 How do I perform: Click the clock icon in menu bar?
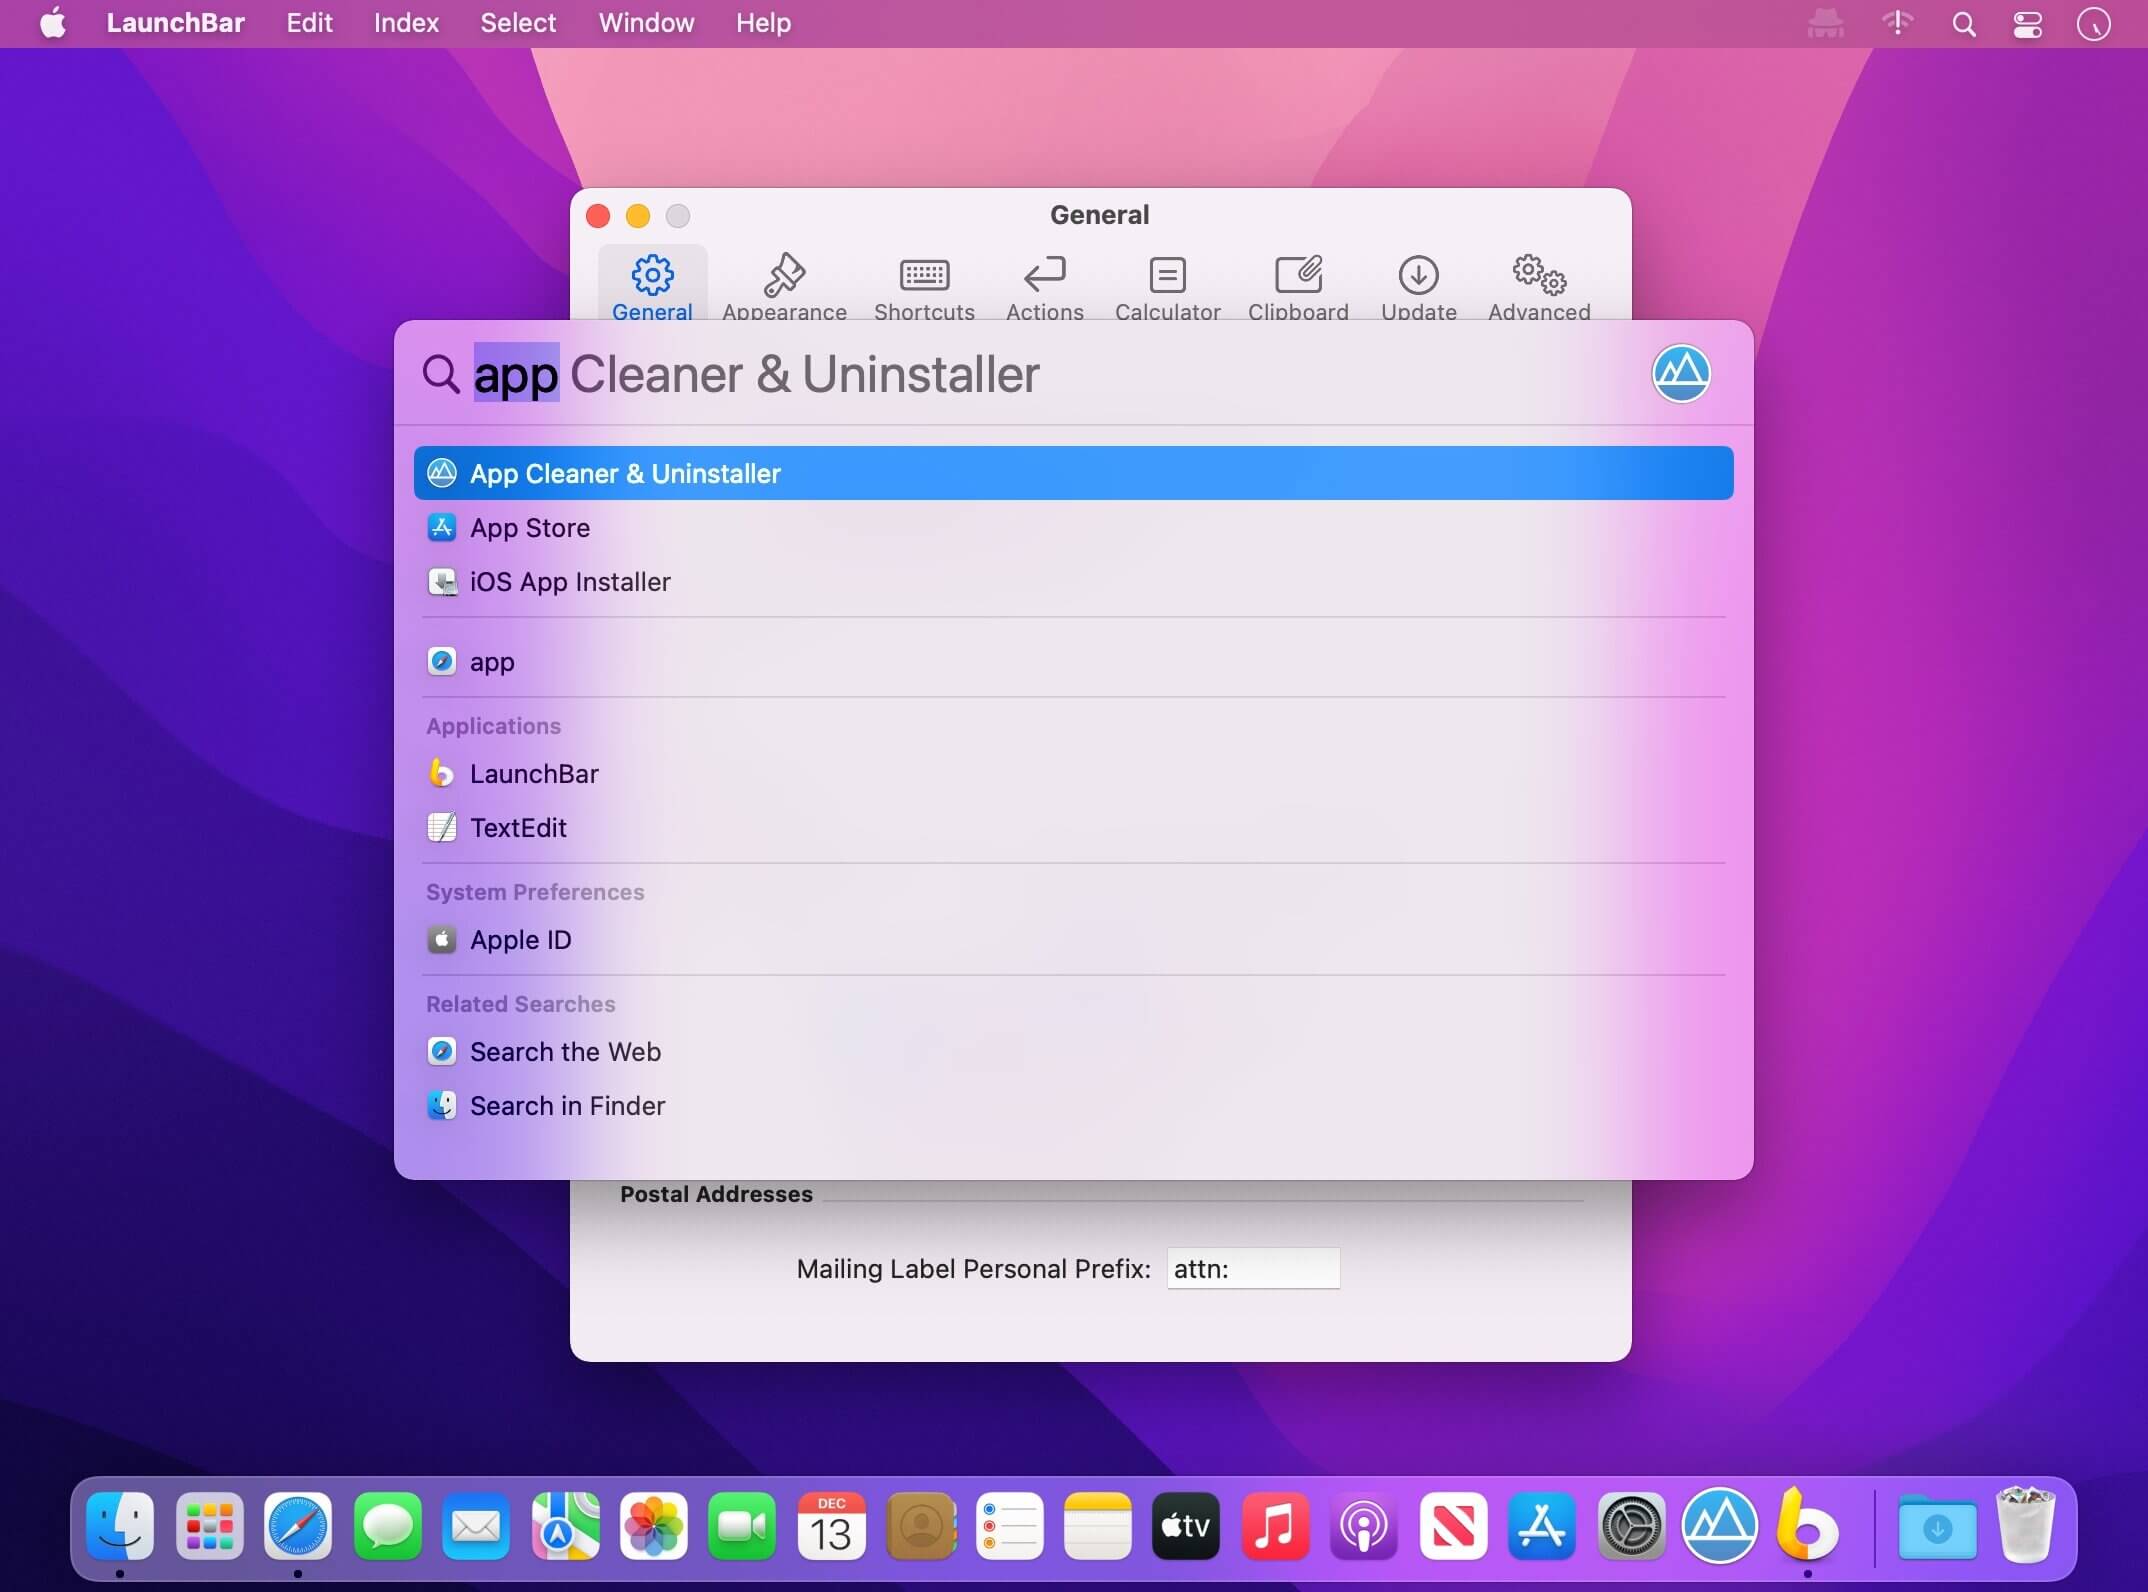click(x=2093, y=24)
